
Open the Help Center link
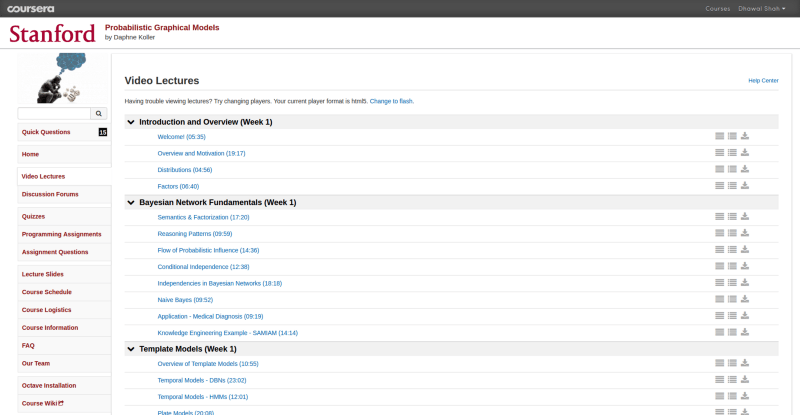coord(763,80)
